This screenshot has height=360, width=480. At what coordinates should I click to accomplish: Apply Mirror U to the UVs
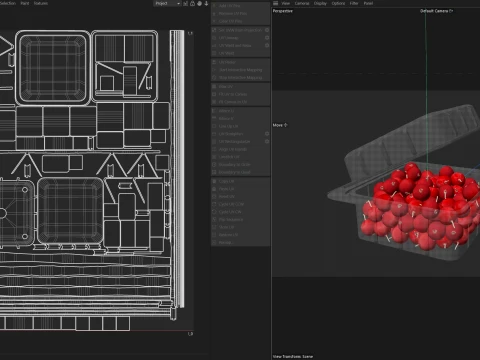[240, 111]
